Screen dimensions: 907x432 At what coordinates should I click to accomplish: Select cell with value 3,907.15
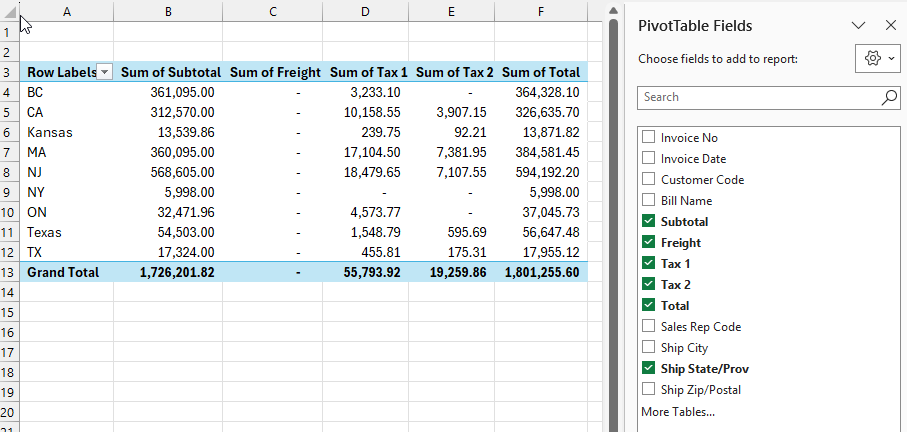[x=452, y=112]
